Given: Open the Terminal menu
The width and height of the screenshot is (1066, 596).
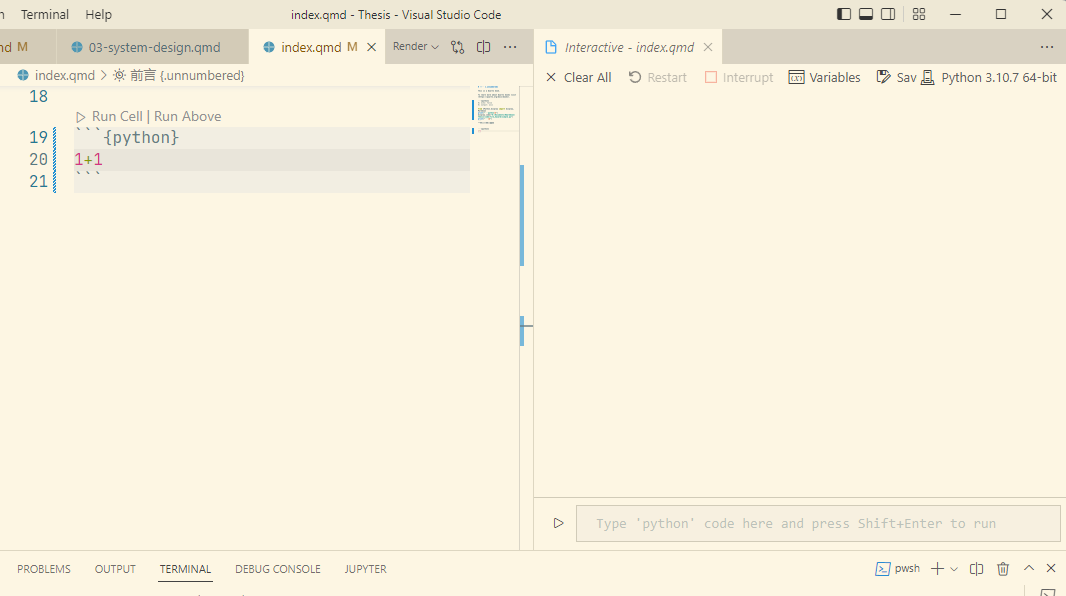Looking at the screenshot, I should coord(45,14).
